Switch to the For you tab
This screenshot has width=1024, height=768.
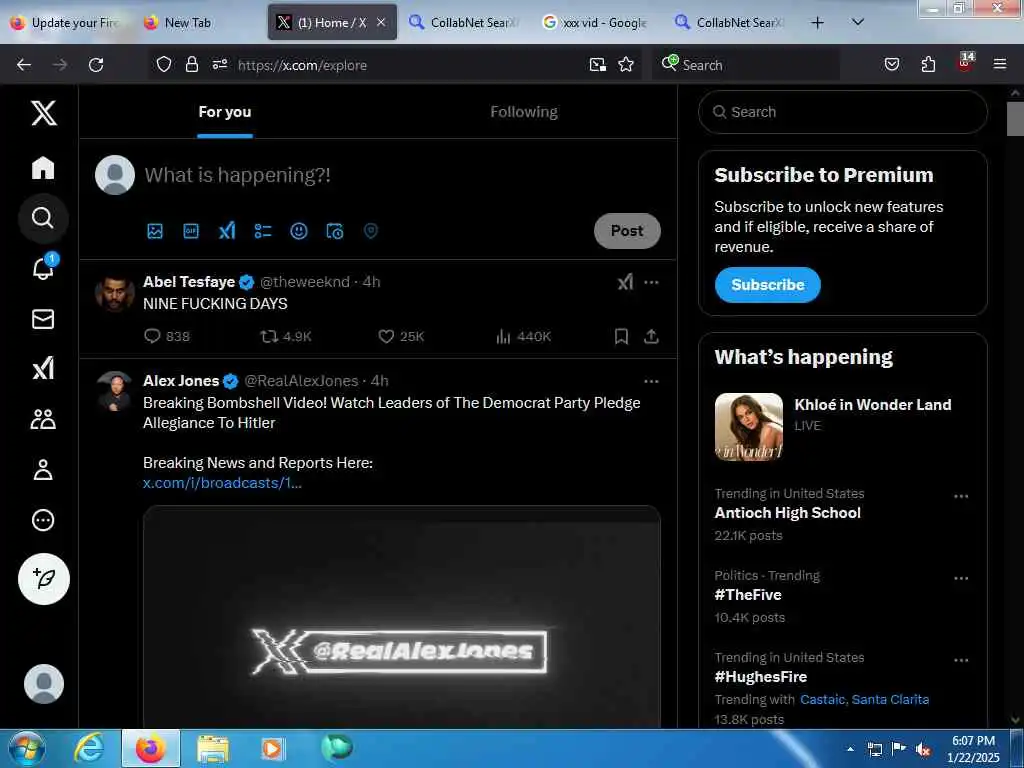[225, 112]
